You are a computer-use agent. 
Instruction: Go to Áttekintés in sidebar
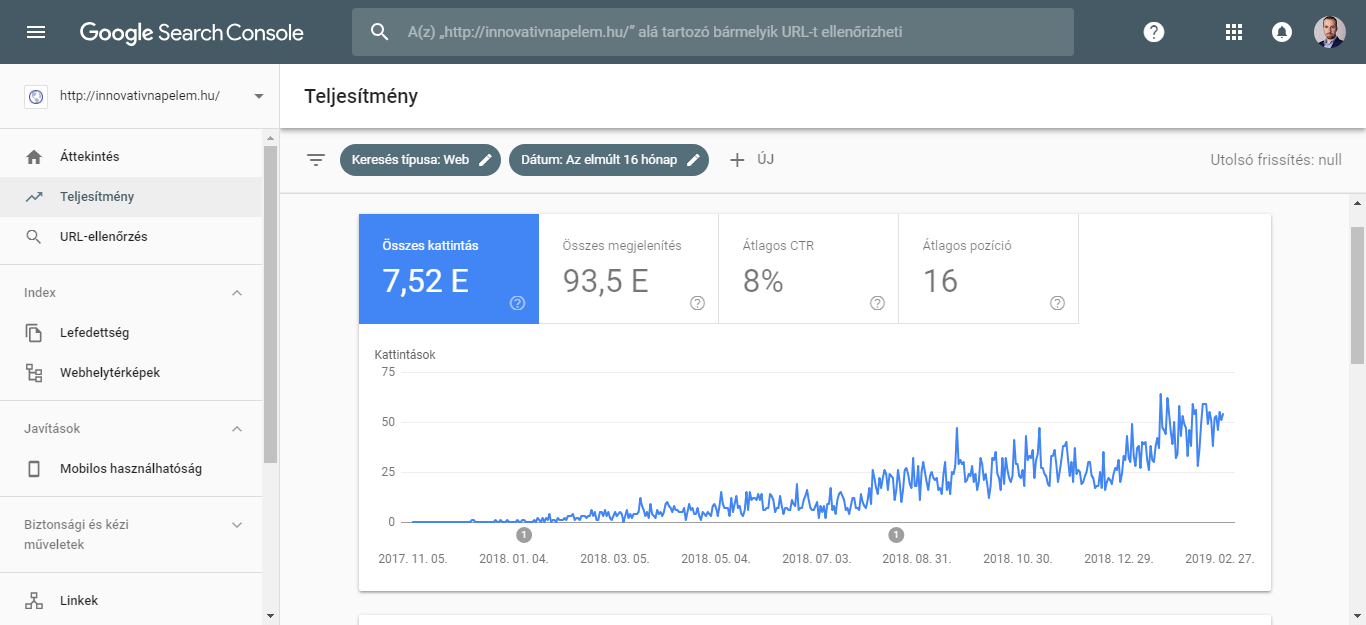coord(90,157)
